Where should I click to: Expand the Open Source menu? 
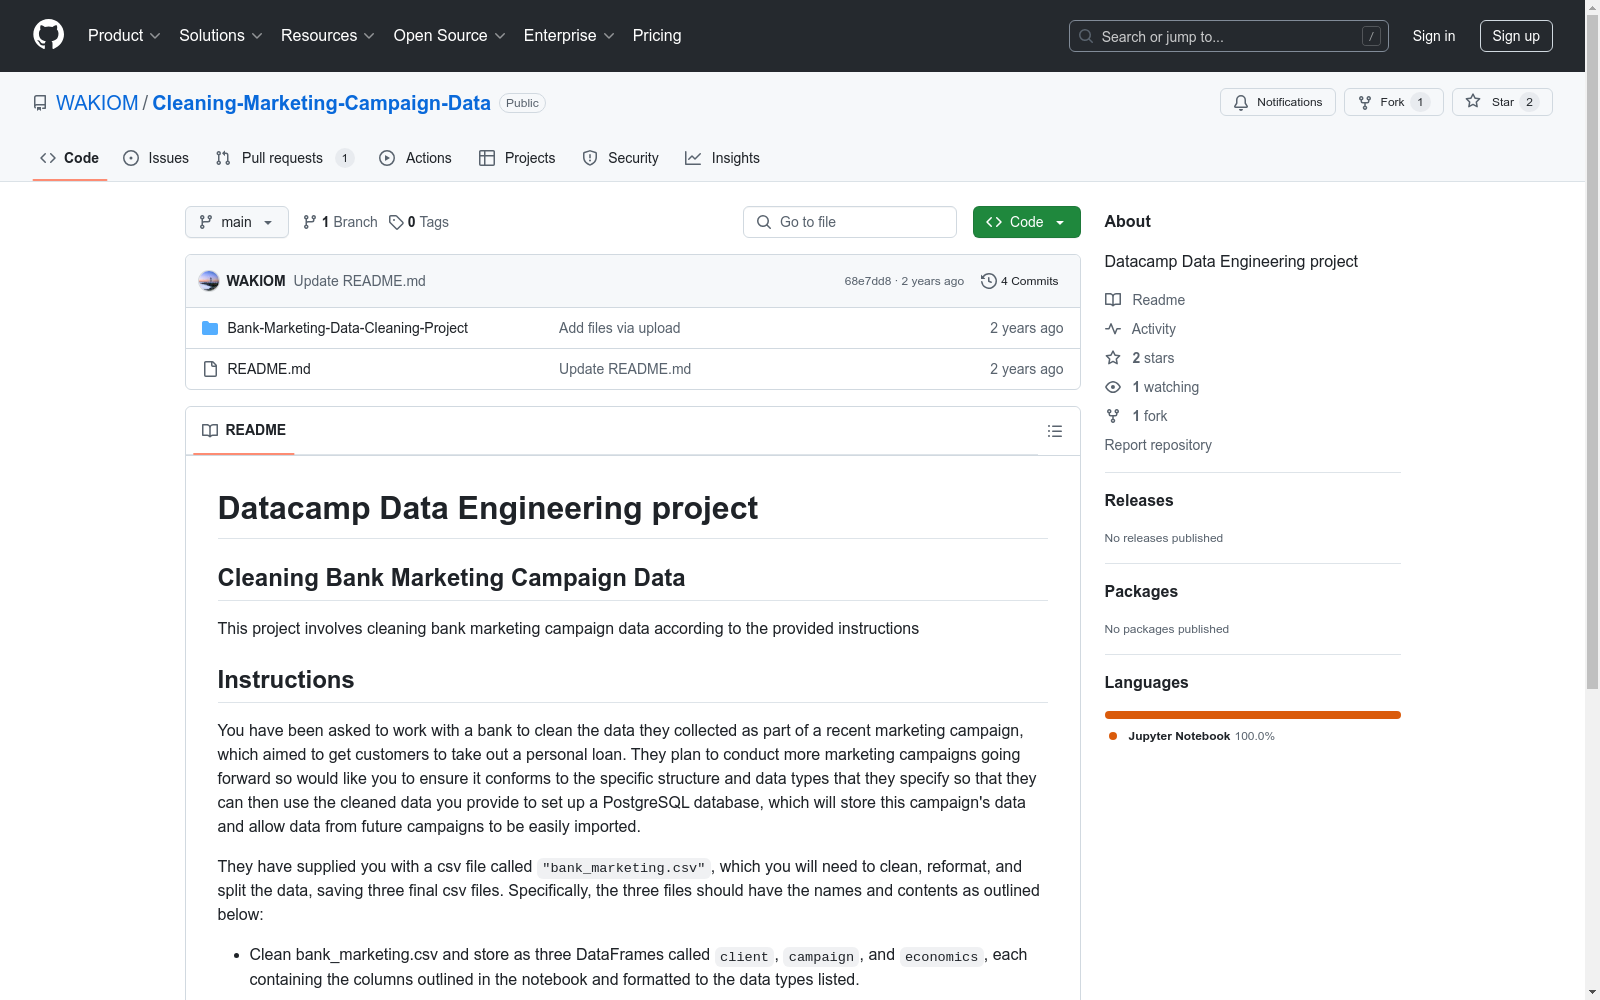[450, 36]
